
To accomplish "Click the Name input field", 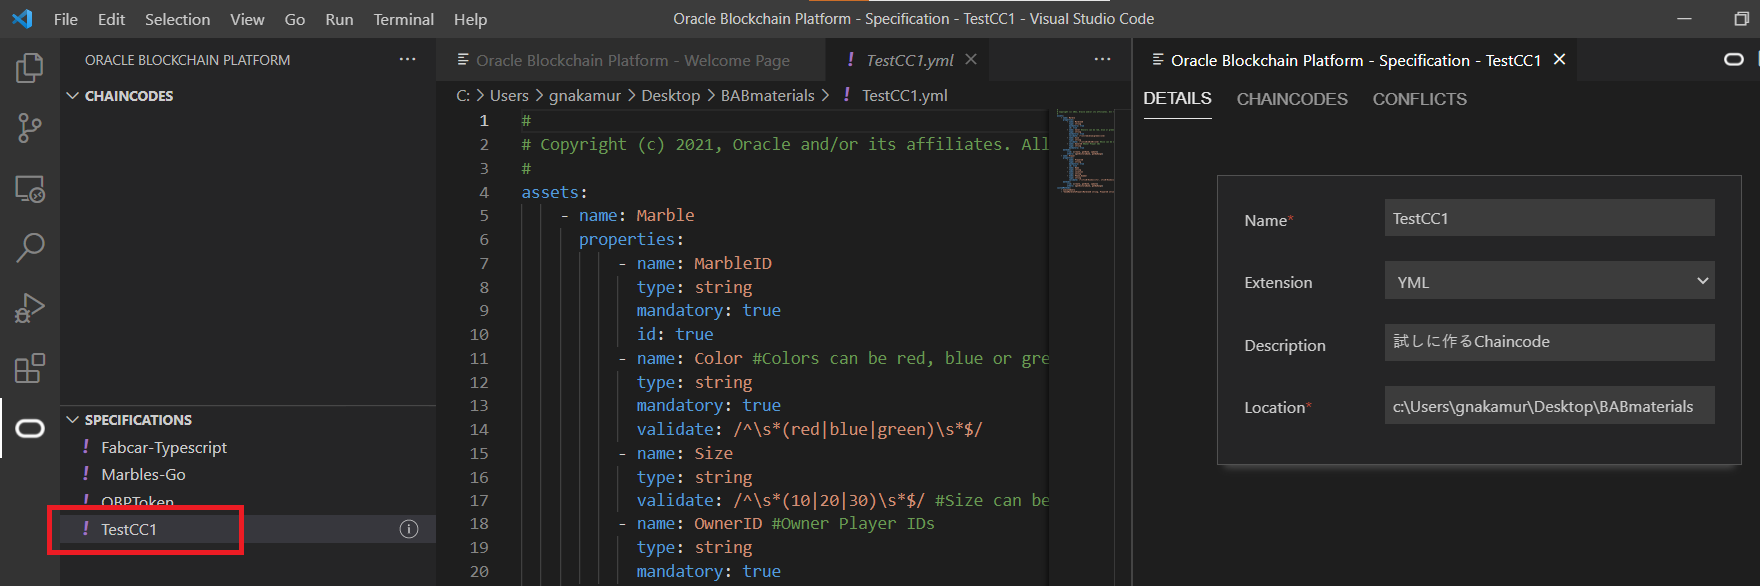I will [1549, 218].
